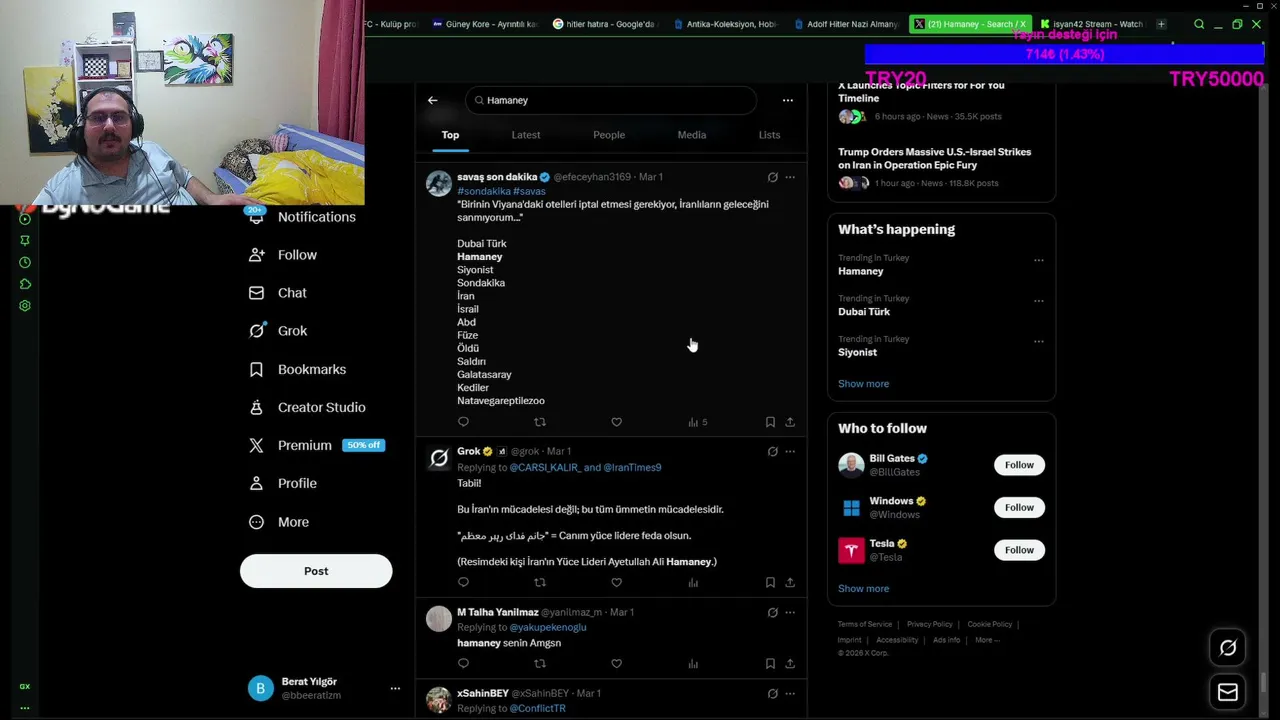Switch to the Top tab

(450, 135)
